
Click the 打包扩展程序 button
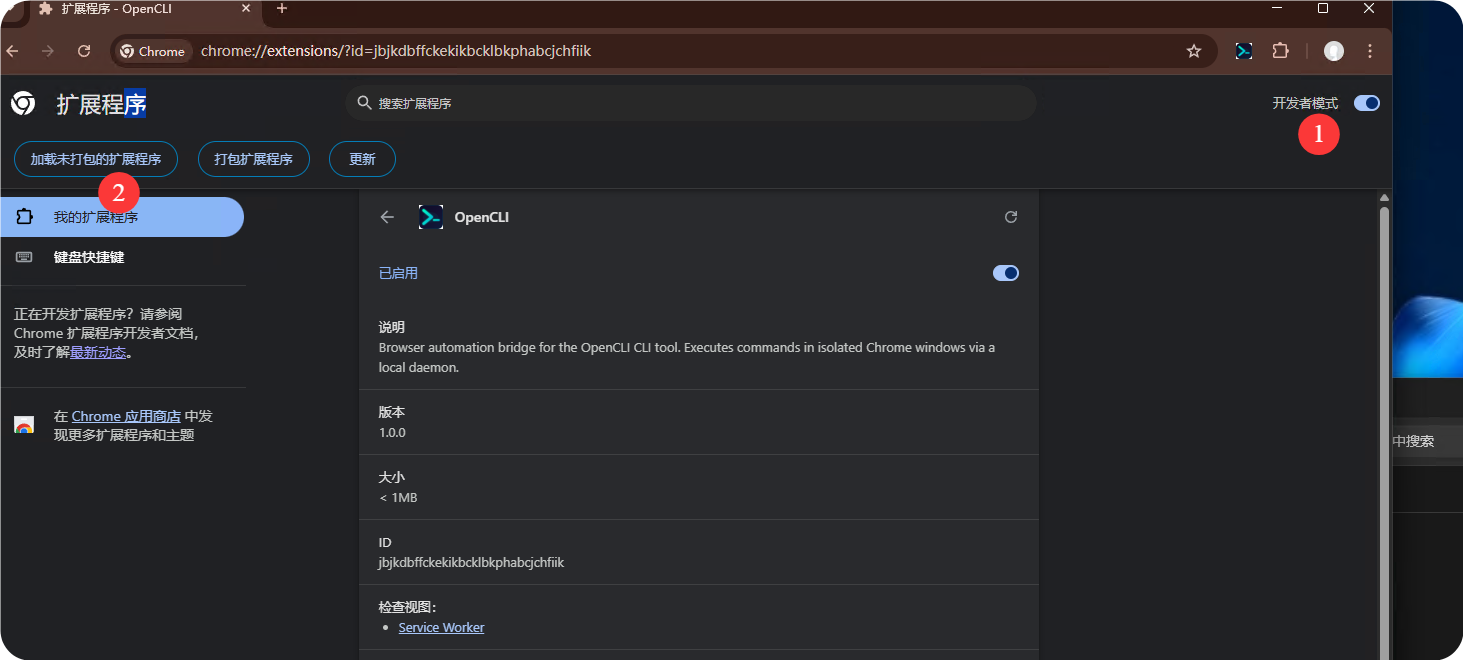(x=254, y=159)
